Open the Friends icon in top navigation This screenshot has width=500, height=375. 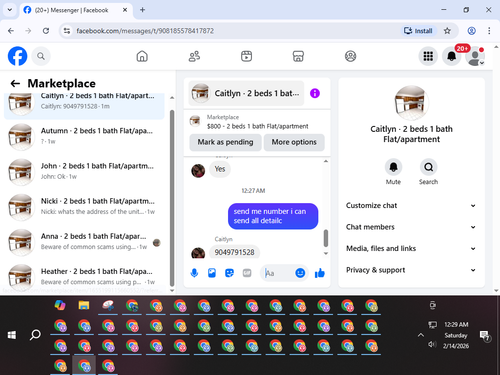[x=194, y=56]
